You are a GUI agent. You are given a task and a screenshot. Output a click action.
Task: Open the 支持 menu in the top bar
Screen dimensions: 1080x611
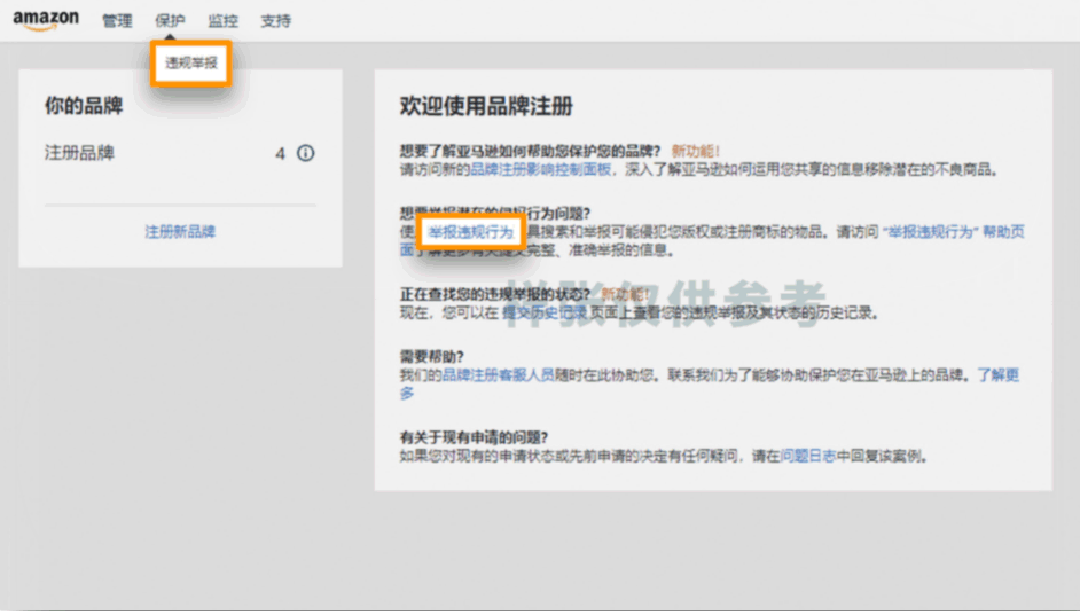click(x=275, y=21)
